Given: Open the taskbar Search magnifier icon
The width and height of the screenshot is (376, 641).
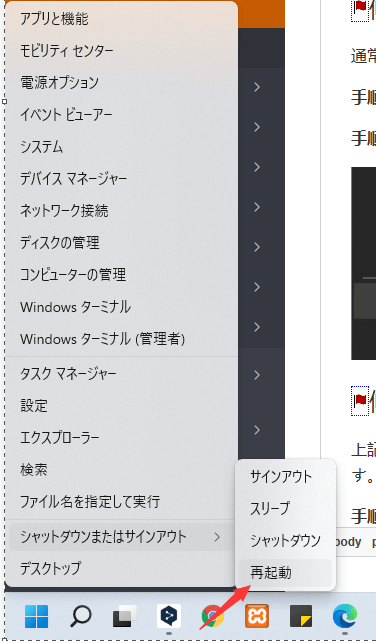Looking at the screenshot, I should (81, 616).
